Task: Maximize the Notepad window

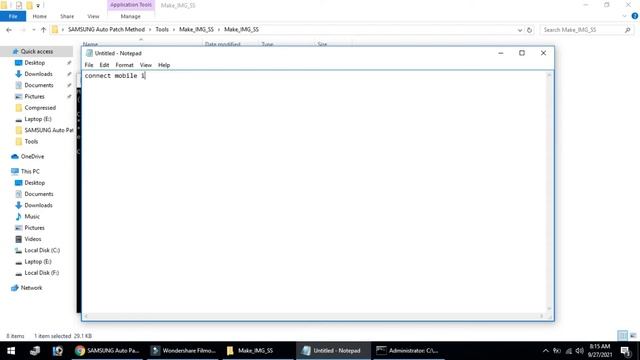Action: (x=522, y=53)
